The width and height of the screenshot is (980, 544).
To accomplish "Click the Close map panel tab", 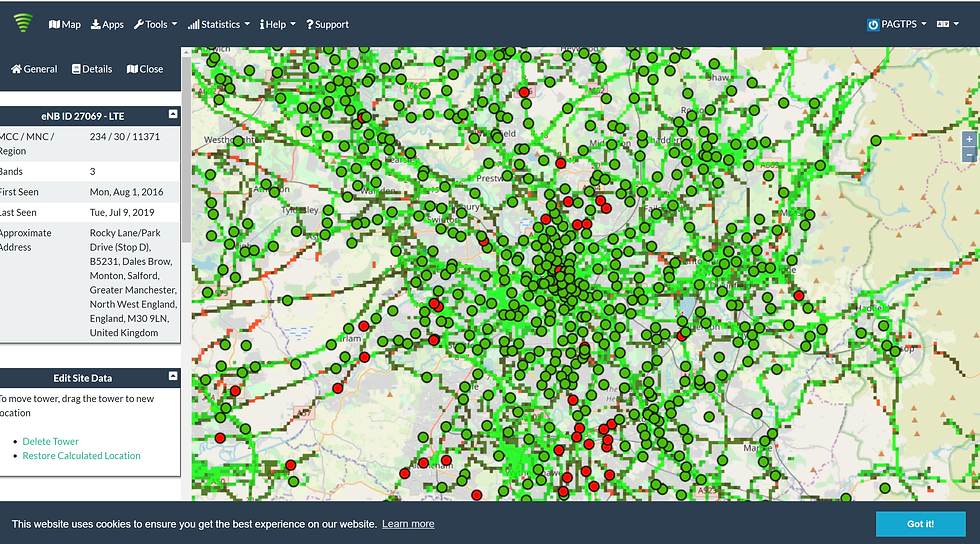I will click(145, 69).
